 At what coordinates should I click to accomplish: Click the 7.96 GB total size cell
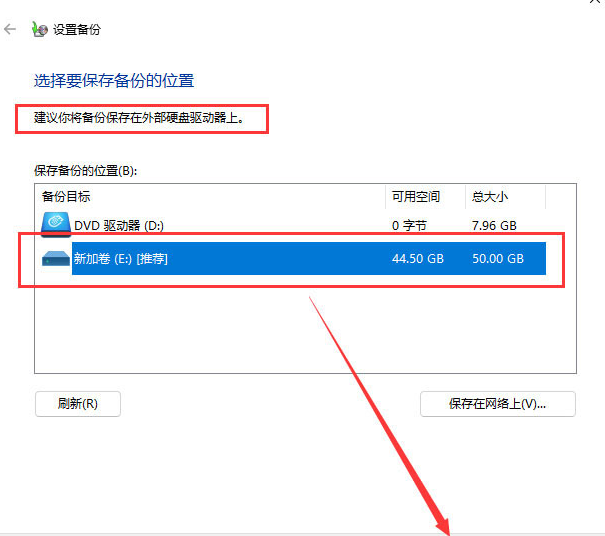494,226
